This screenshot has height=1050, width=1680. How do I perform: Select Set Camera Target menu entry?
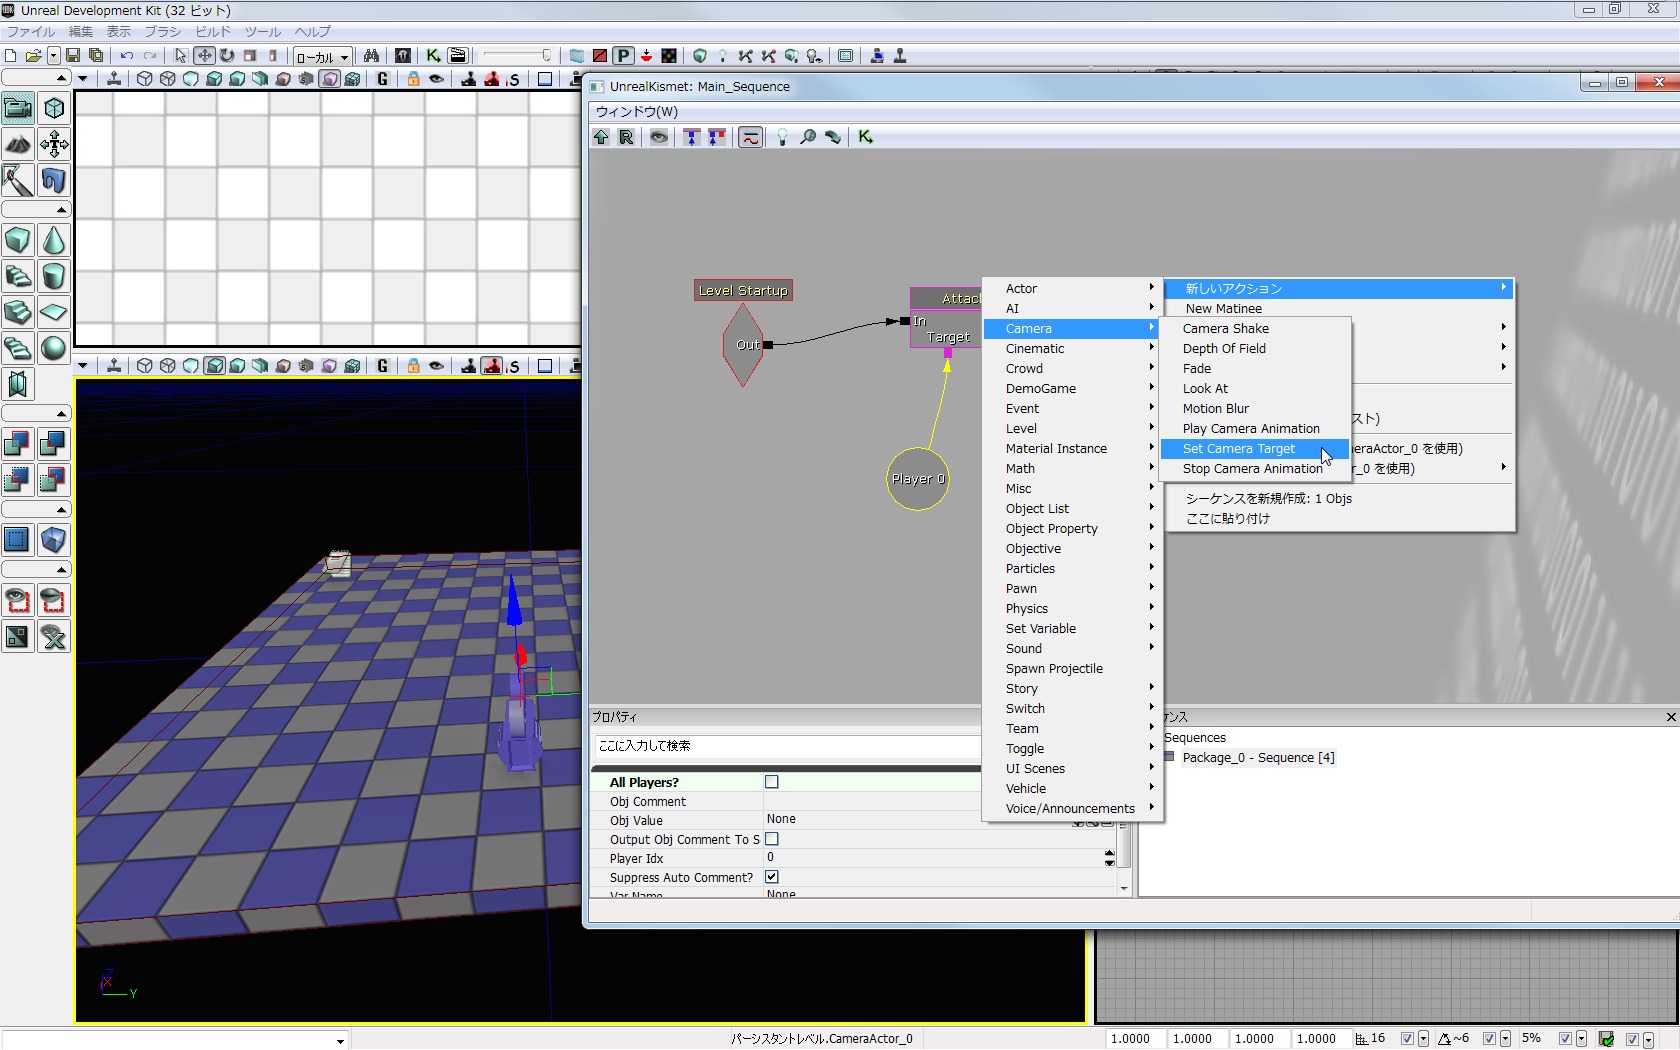coord(1239,449)
